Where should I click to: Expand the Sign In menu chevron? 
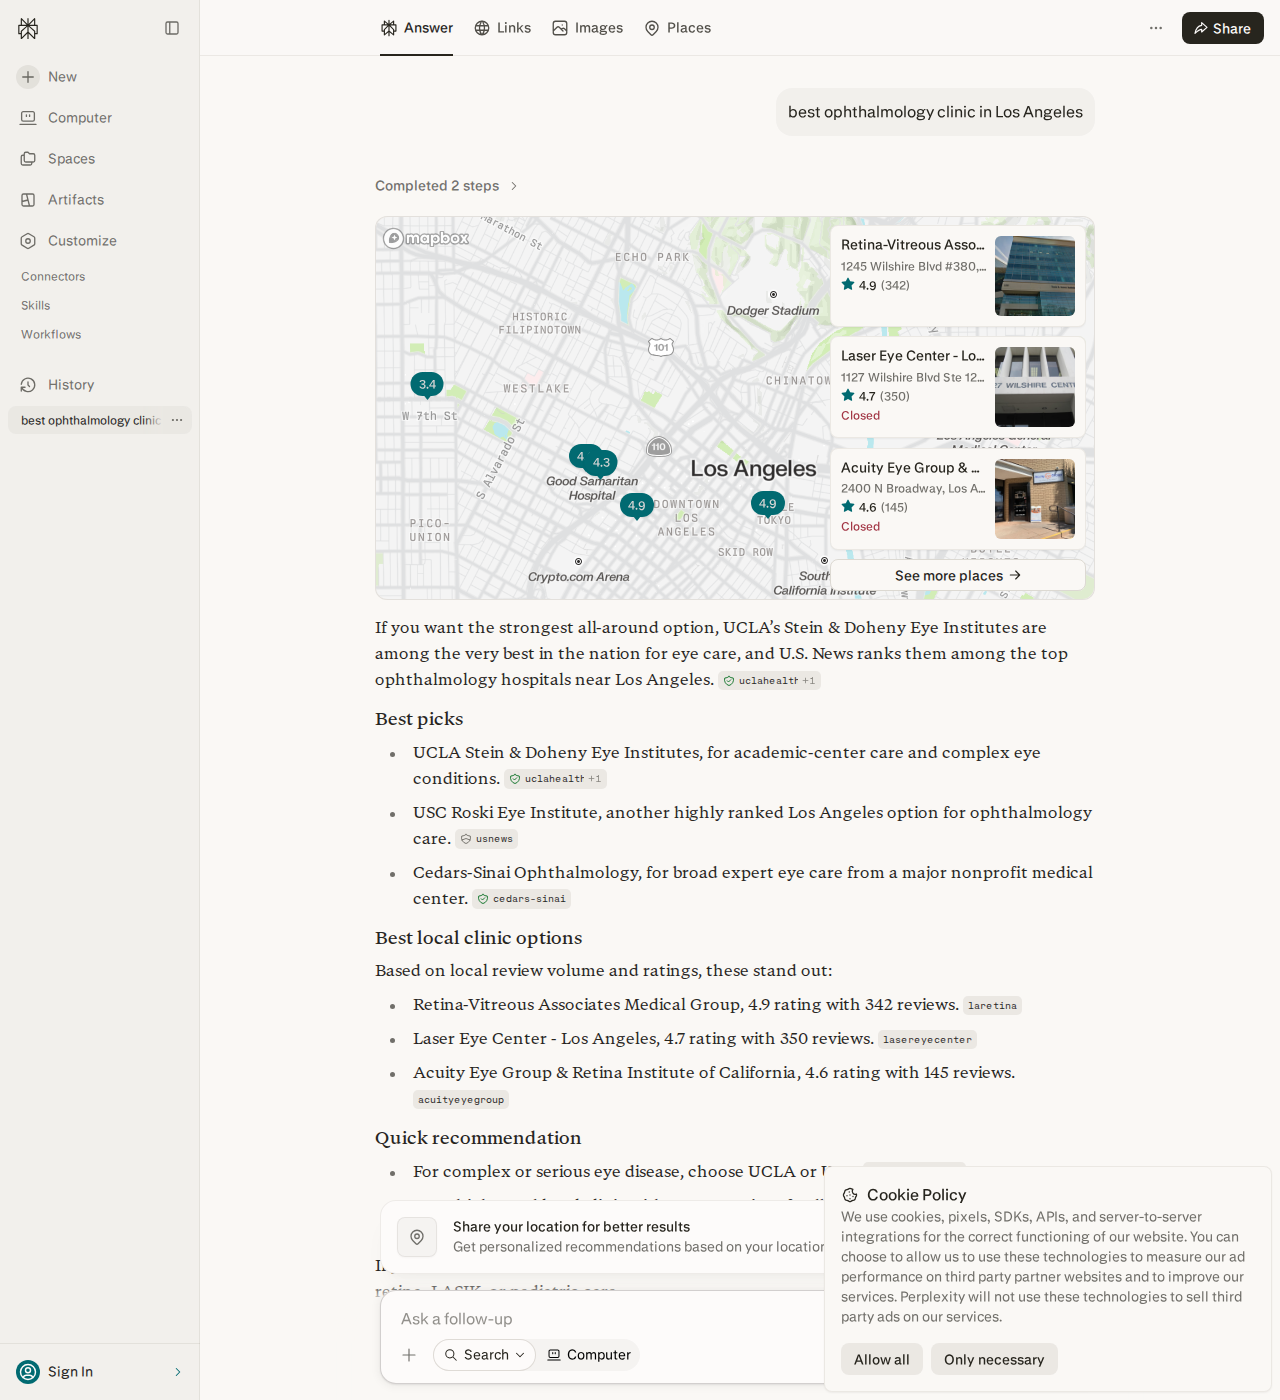pos(178,1372)
